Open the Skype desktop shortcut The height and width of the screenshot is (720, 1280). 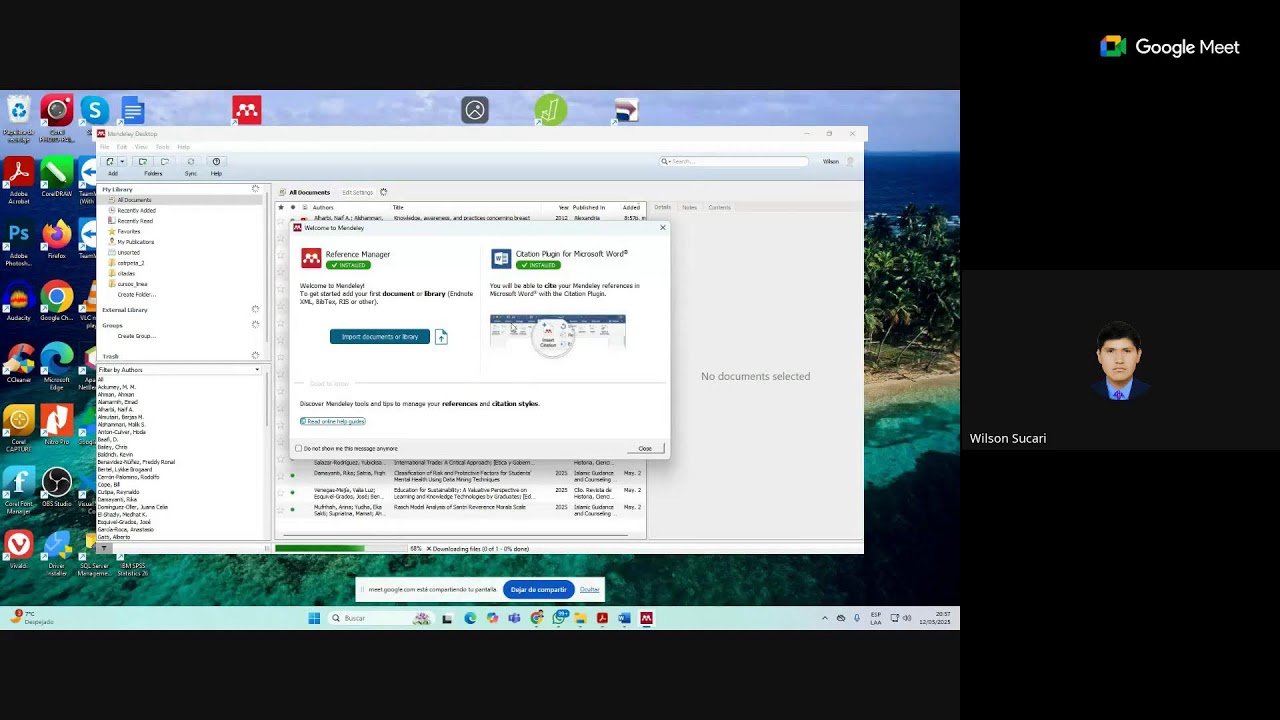(95, 111)
